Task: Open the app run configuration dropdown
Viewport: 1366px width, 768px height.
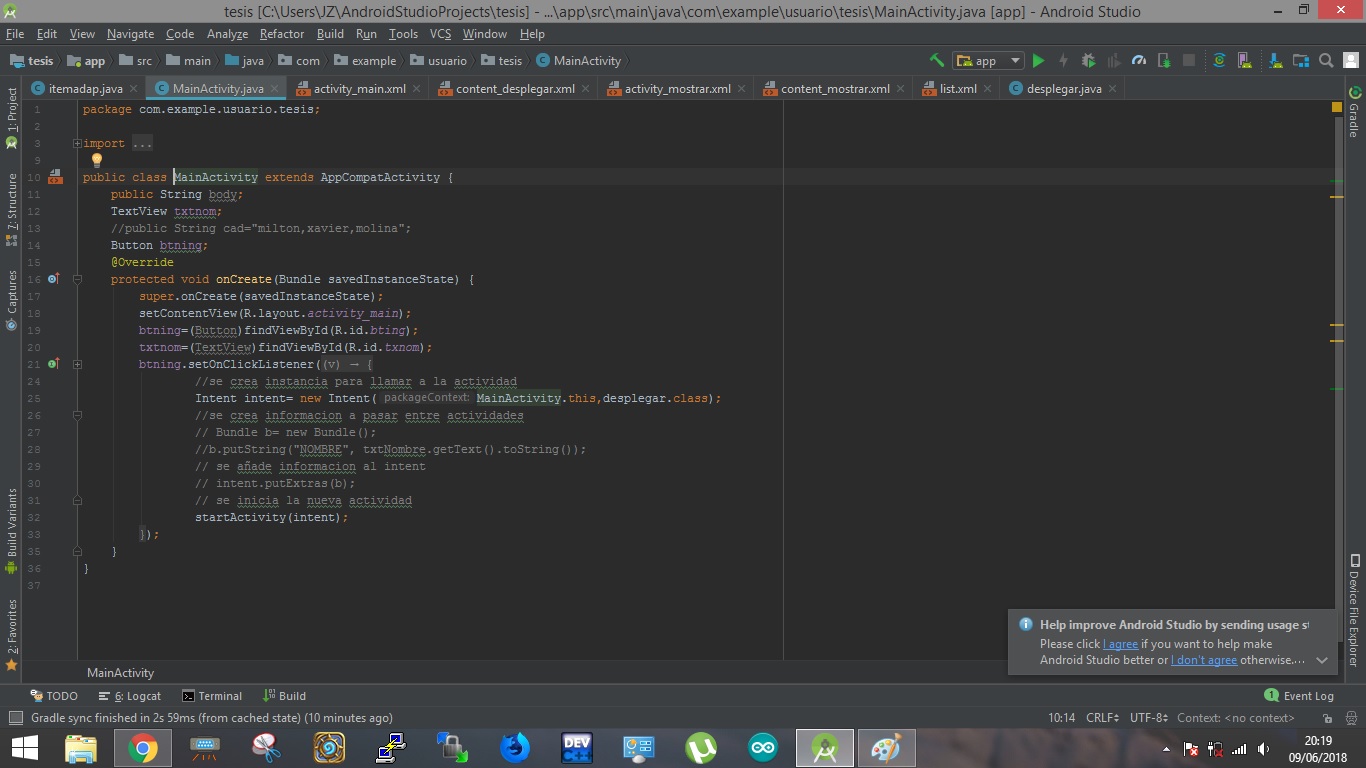Action: [x=988, y=61]
